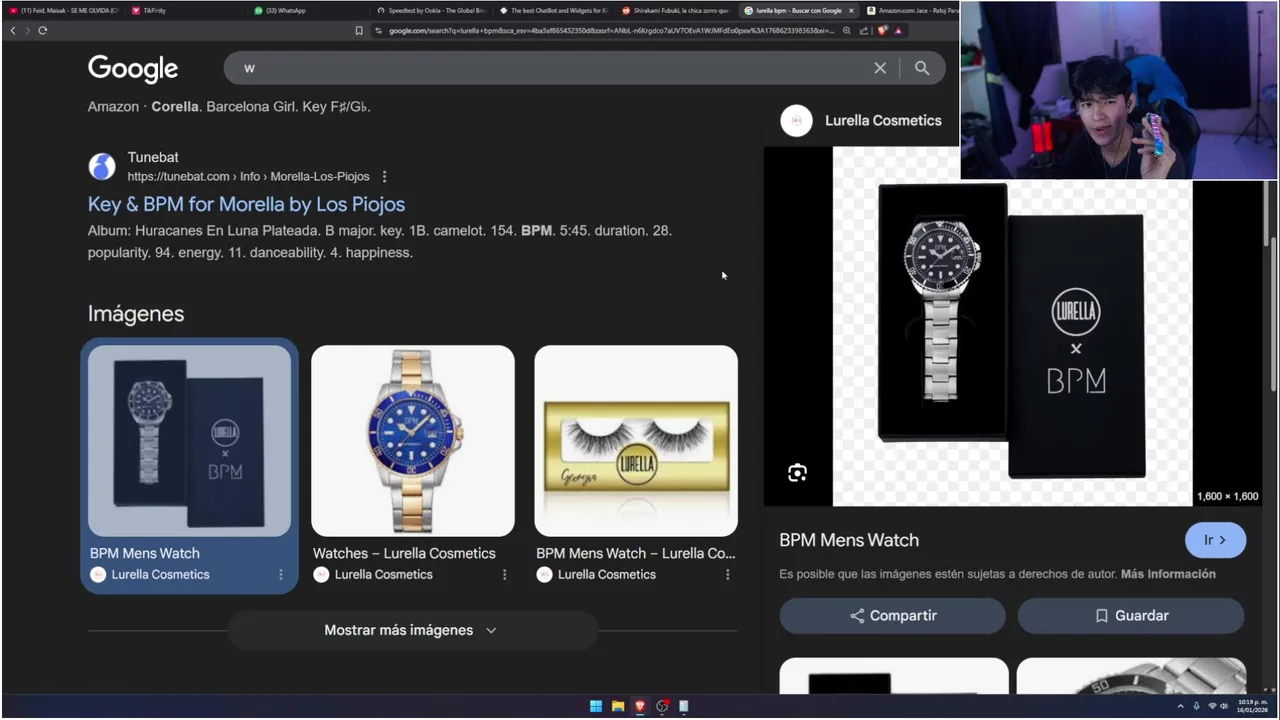The image size is (1280, 720).
Task: Switch to the Shirakami Fubuki tab
Action: [x=678, y=10]
